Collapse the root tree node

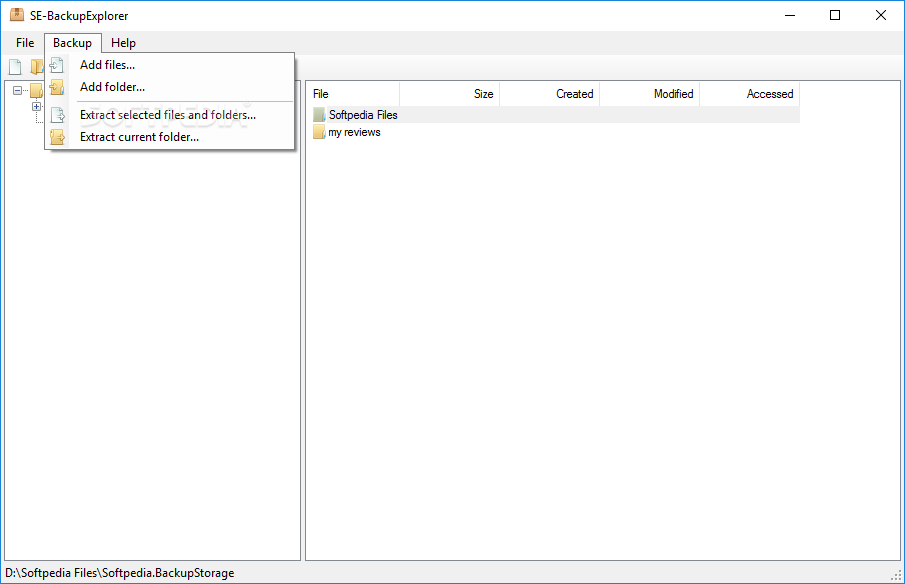(x=17, y=90)
